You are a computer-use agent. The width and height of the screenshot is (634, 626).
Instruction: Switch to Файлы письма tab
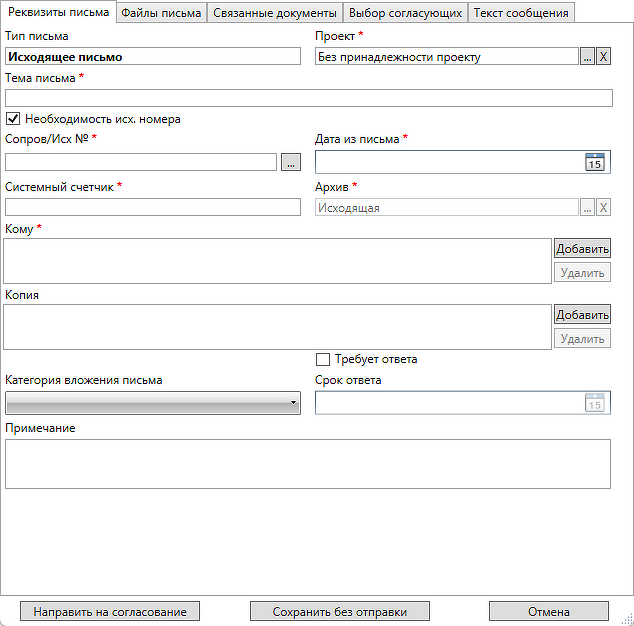pos(161,13)
